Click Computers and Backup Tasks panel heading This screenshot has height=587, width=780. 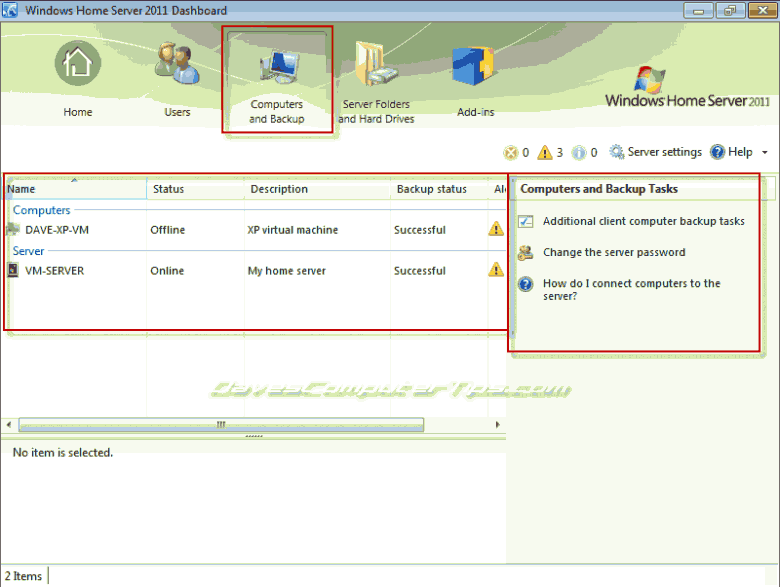point(599,189)
